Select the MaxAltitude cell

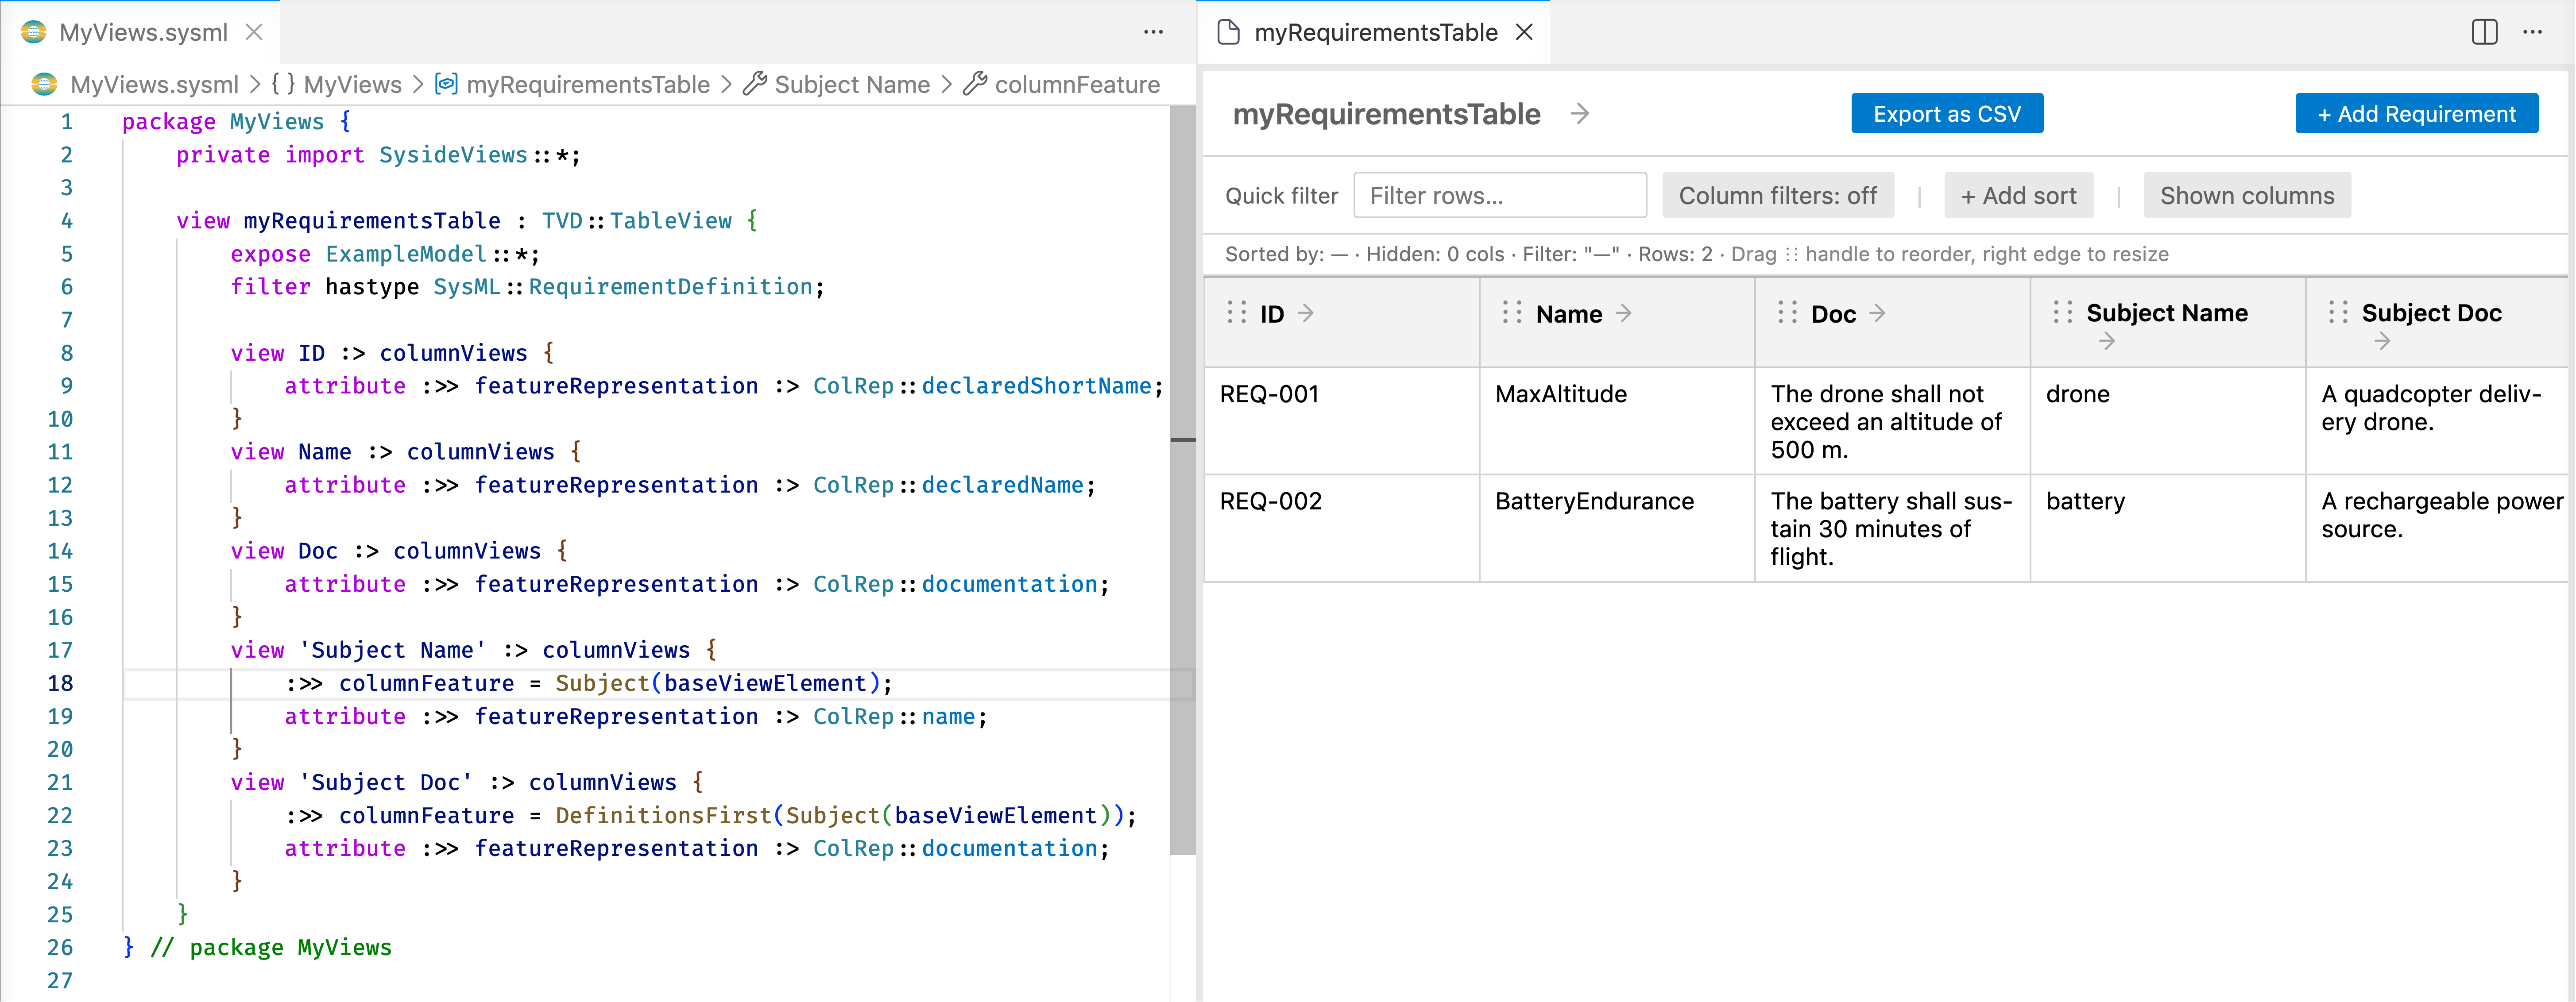(1616, 421)
